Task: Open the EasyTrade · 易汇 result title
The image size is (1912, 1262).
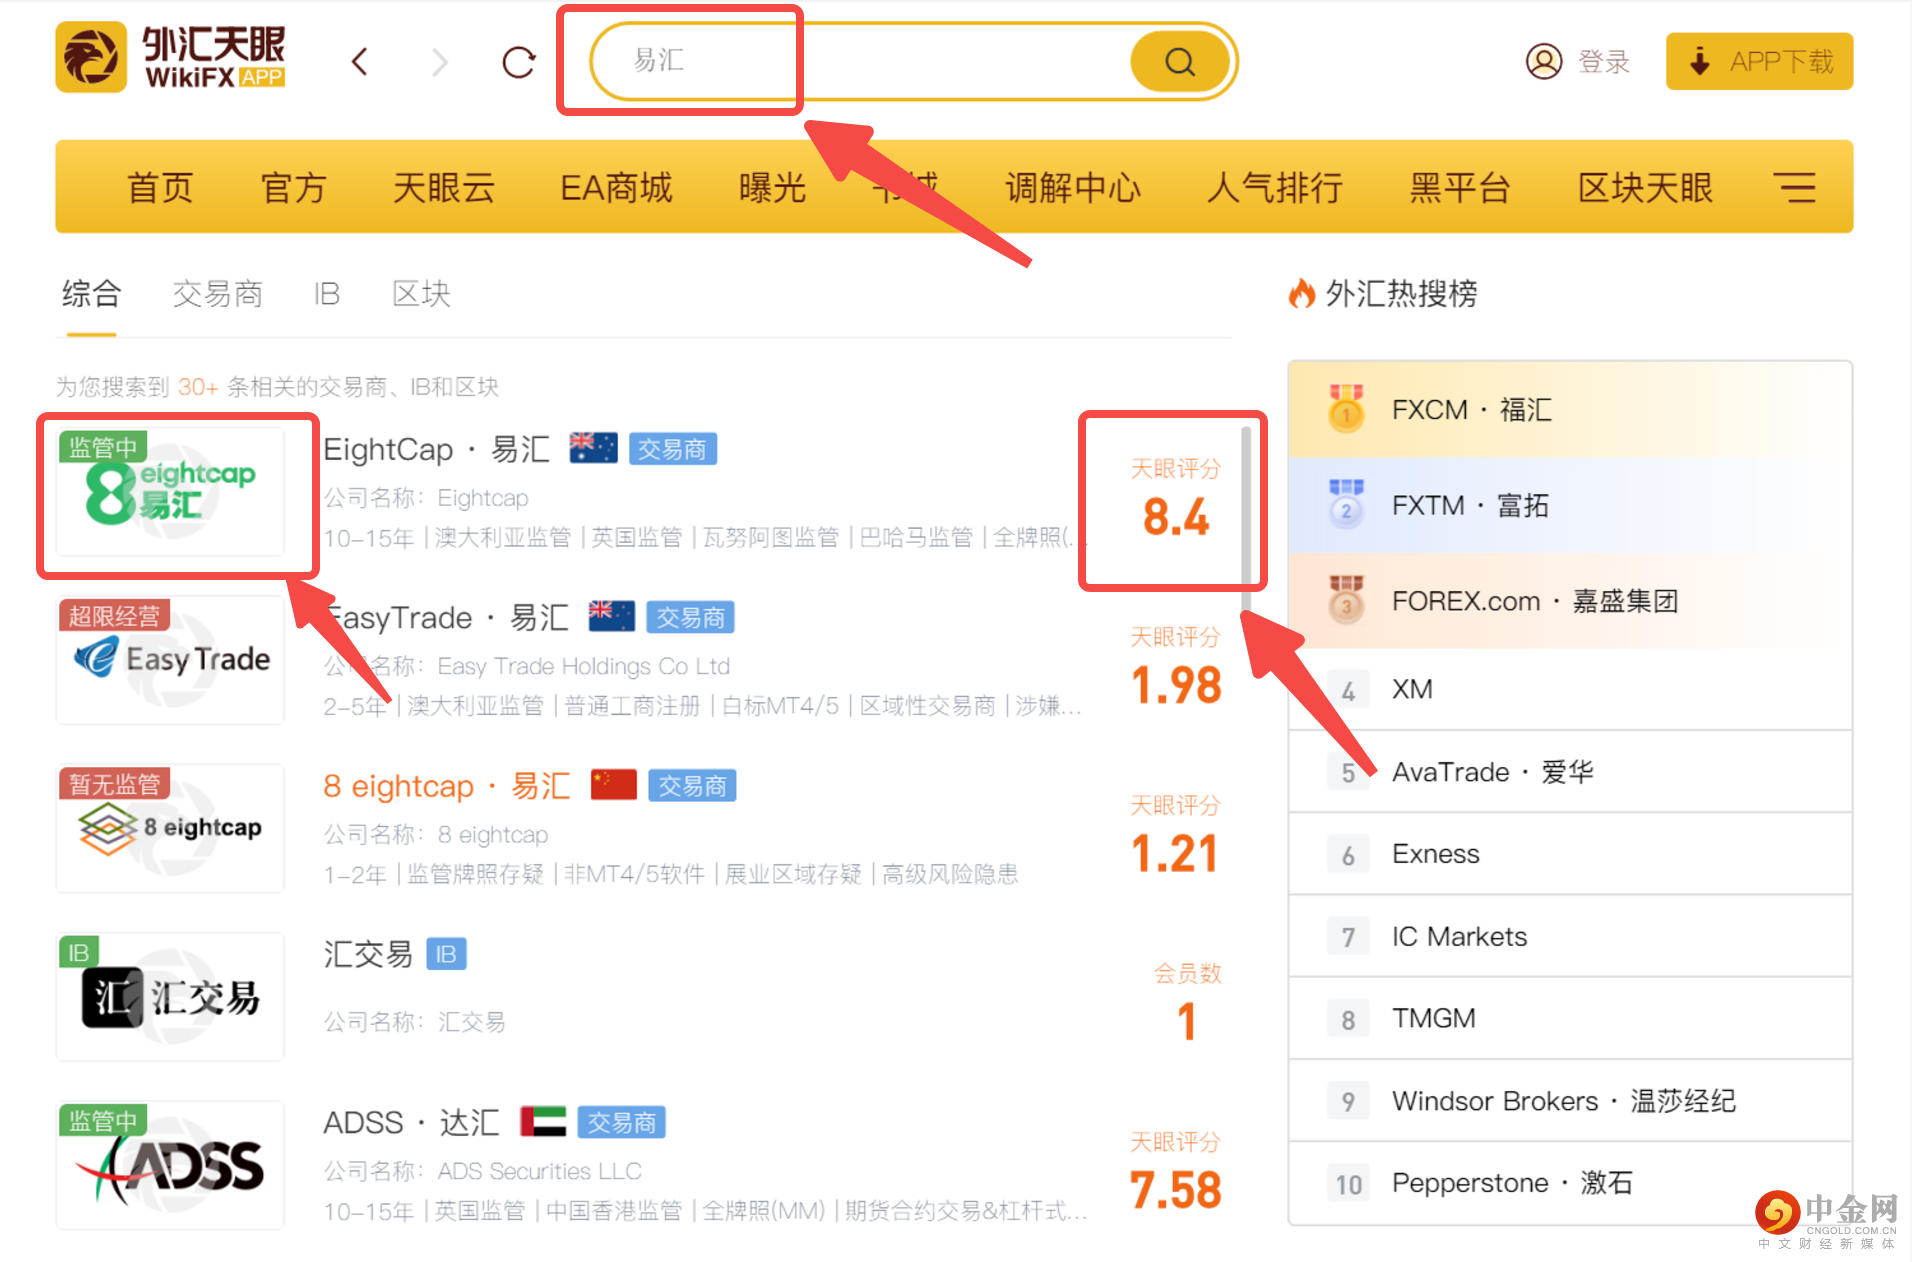Action: pyautogui.click(x=446, y=618)
